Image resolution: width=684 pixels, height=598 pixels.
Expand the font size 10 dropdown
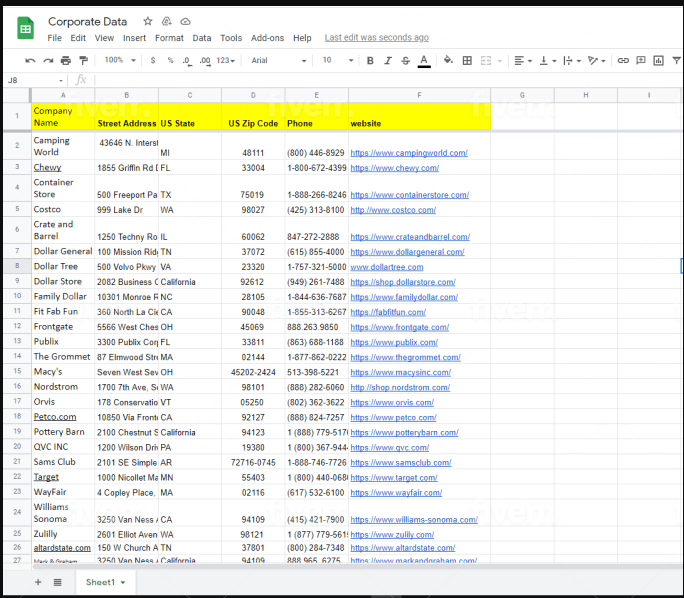click(x=335, y=61)
